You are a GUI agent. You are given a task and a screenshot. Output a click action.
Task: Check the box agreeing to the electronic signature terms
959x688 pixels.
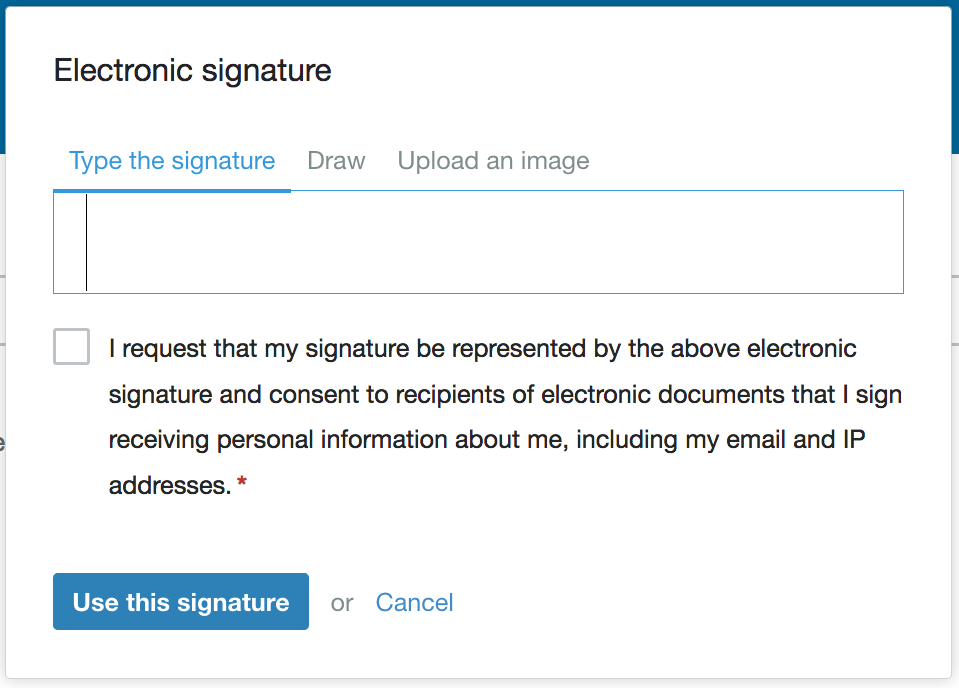(71, 346)
